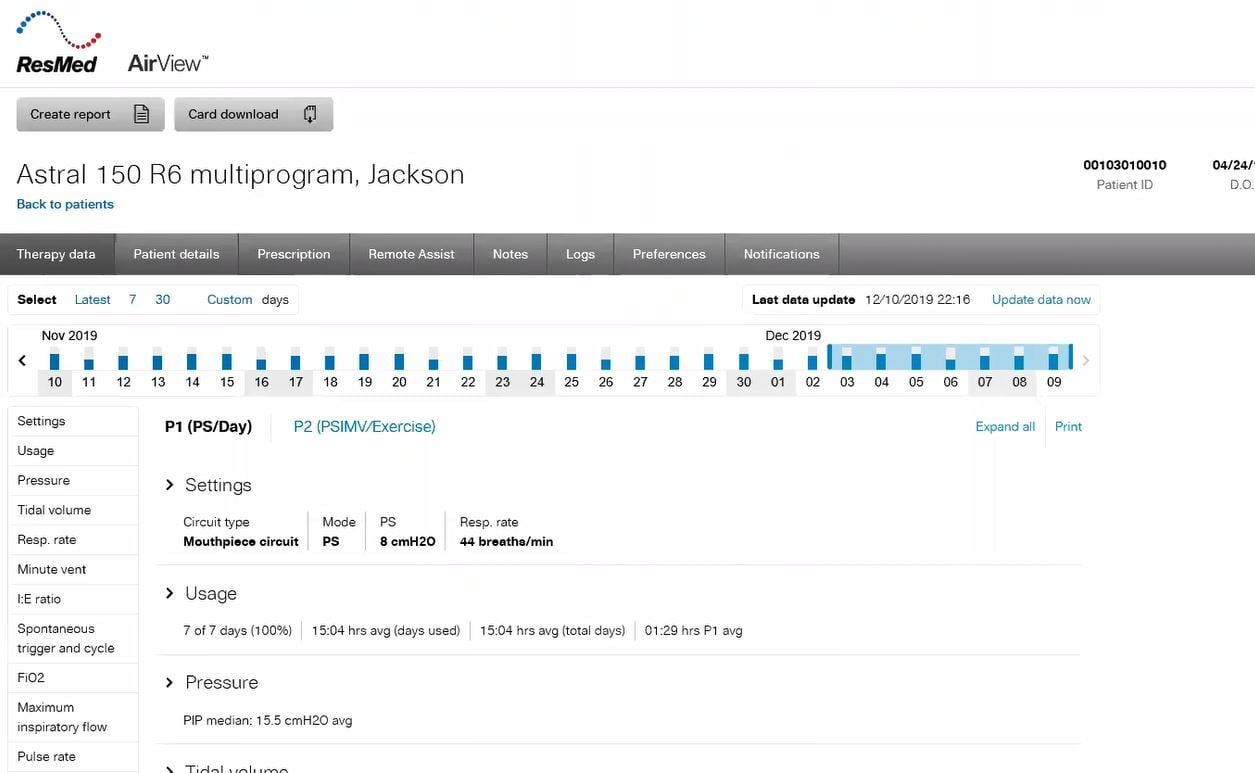Expand the Usage section chevron

point(169,593)
